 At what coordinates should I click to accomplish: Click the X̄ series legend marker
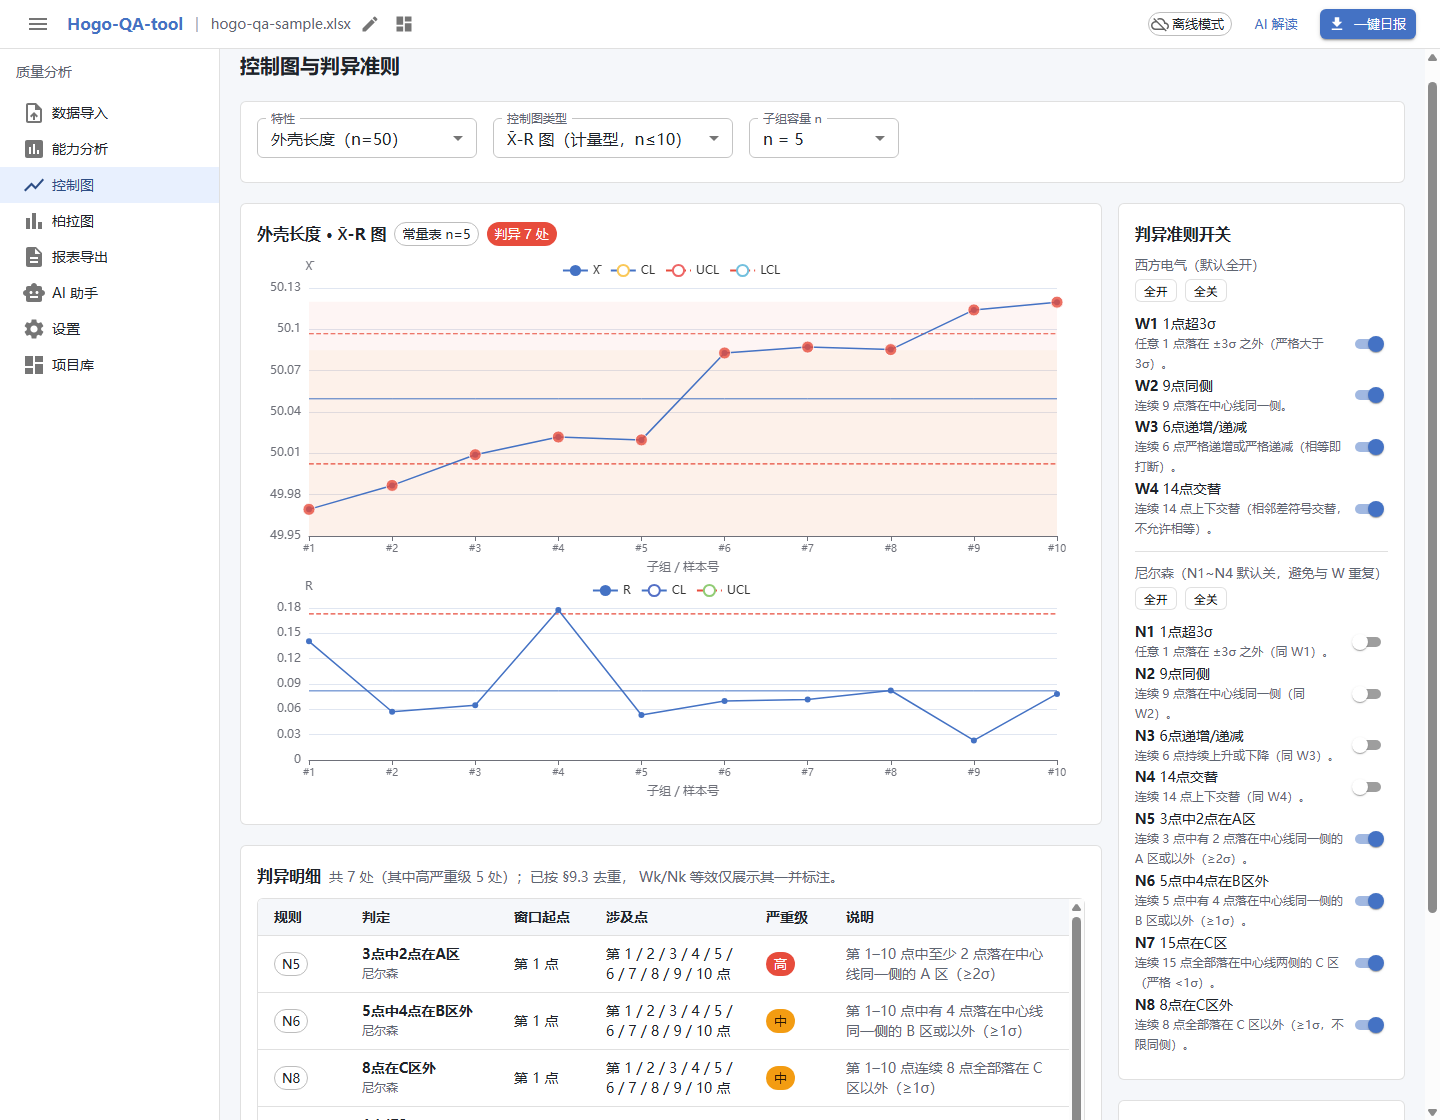[574, 270]
